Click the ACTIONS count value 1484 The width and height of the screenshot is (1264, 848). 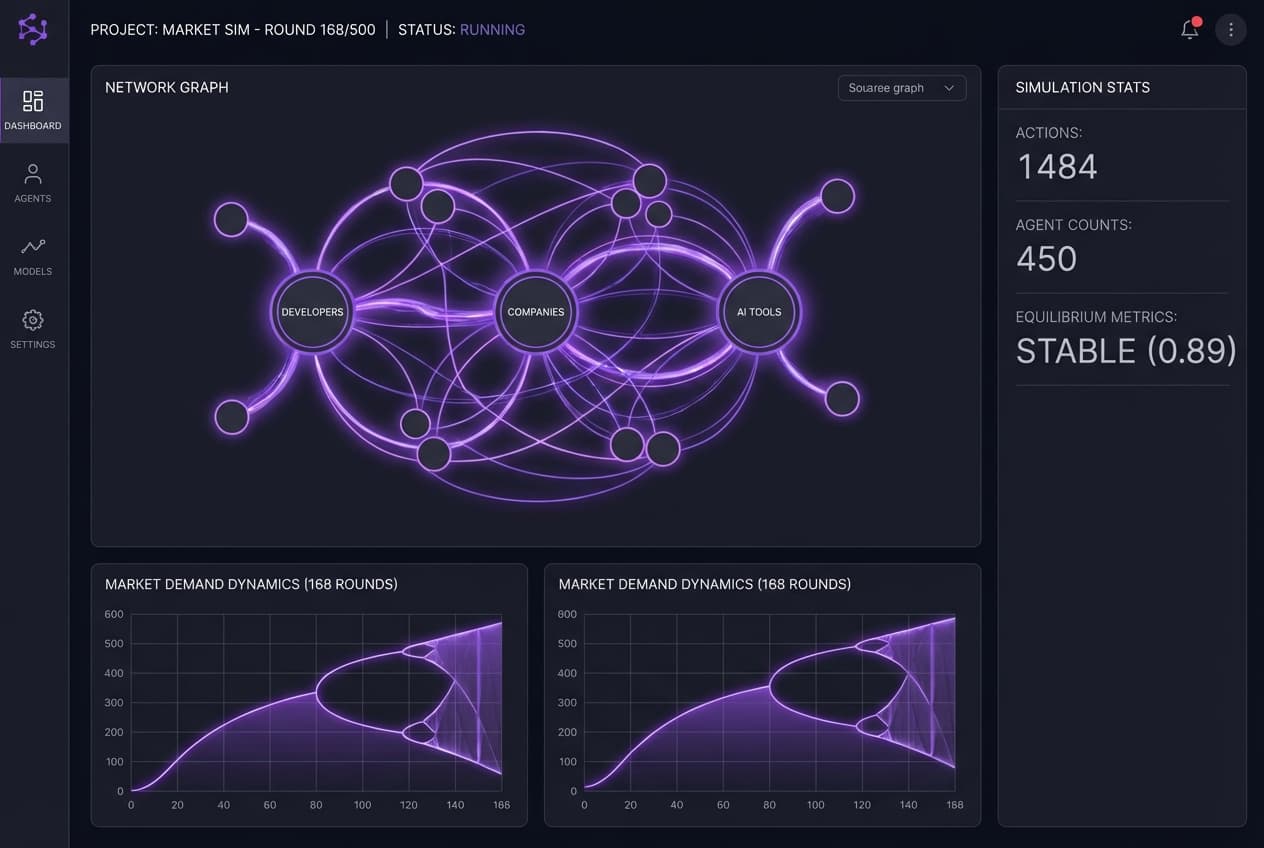click(x=1056, y=166)
